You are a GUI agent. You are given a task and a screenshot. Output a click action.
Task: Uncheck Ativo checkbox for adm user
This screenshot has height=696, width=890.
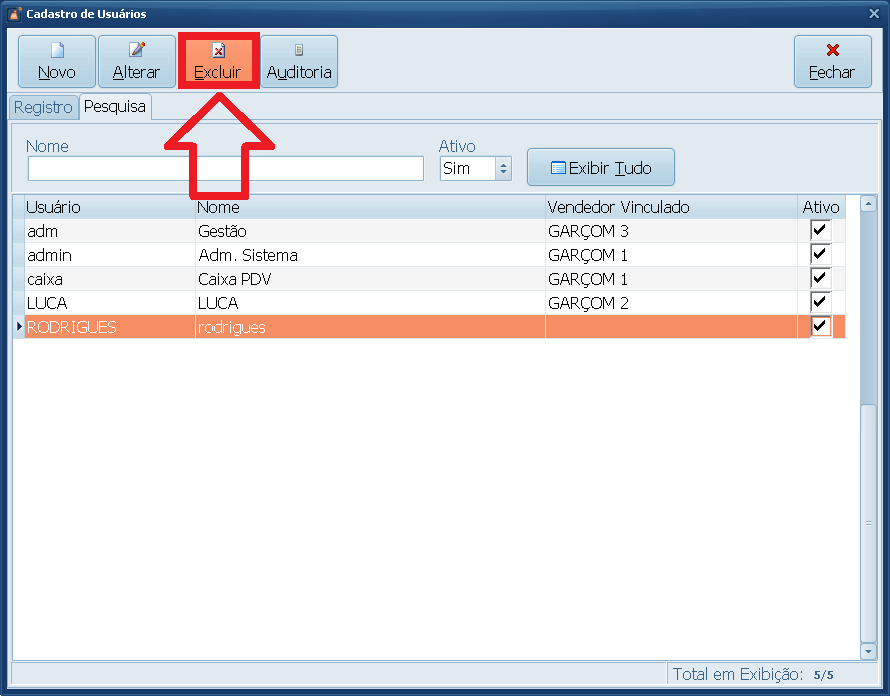[x=820, y=230]
